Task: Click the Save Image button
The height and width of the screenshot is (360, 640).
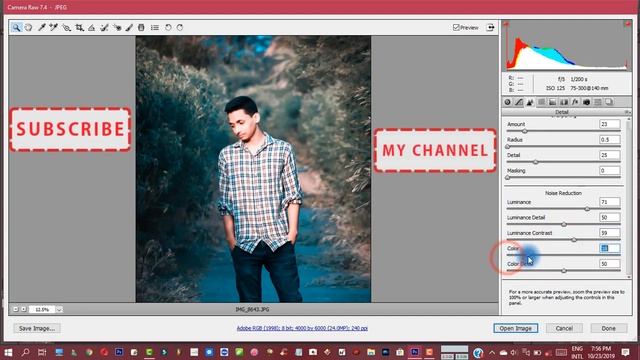Action: pyautogui.click(x=37, y=328)
